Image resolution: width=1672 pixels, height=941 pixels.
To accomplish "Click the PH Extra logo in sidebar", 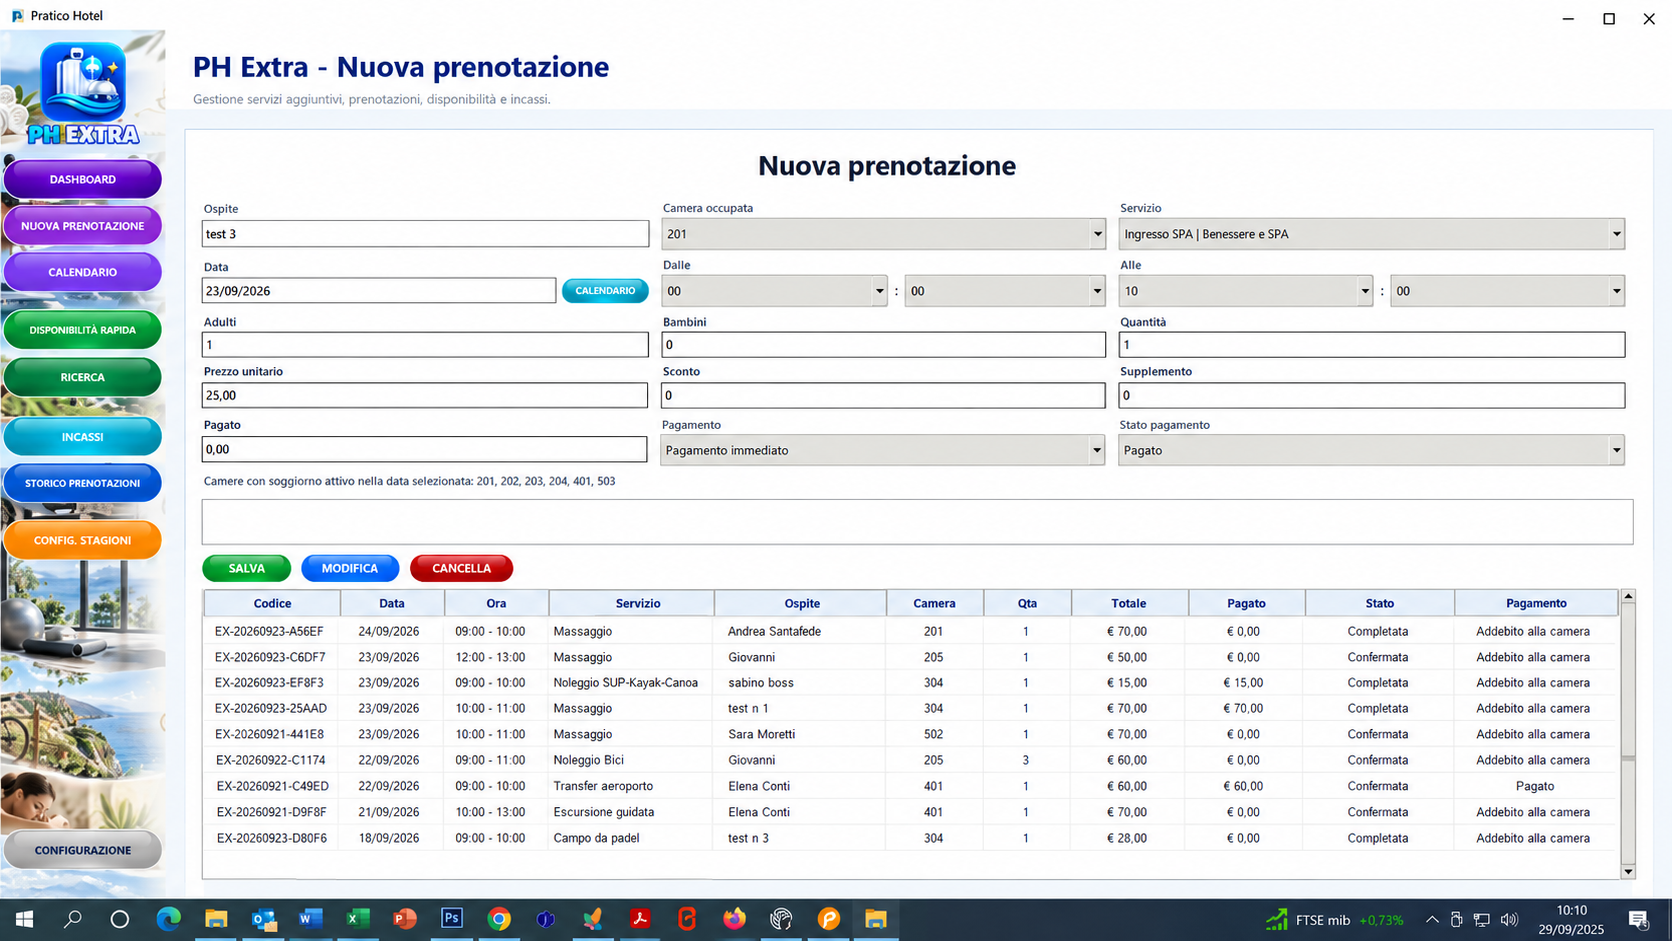I will click(x=83, y=93).
